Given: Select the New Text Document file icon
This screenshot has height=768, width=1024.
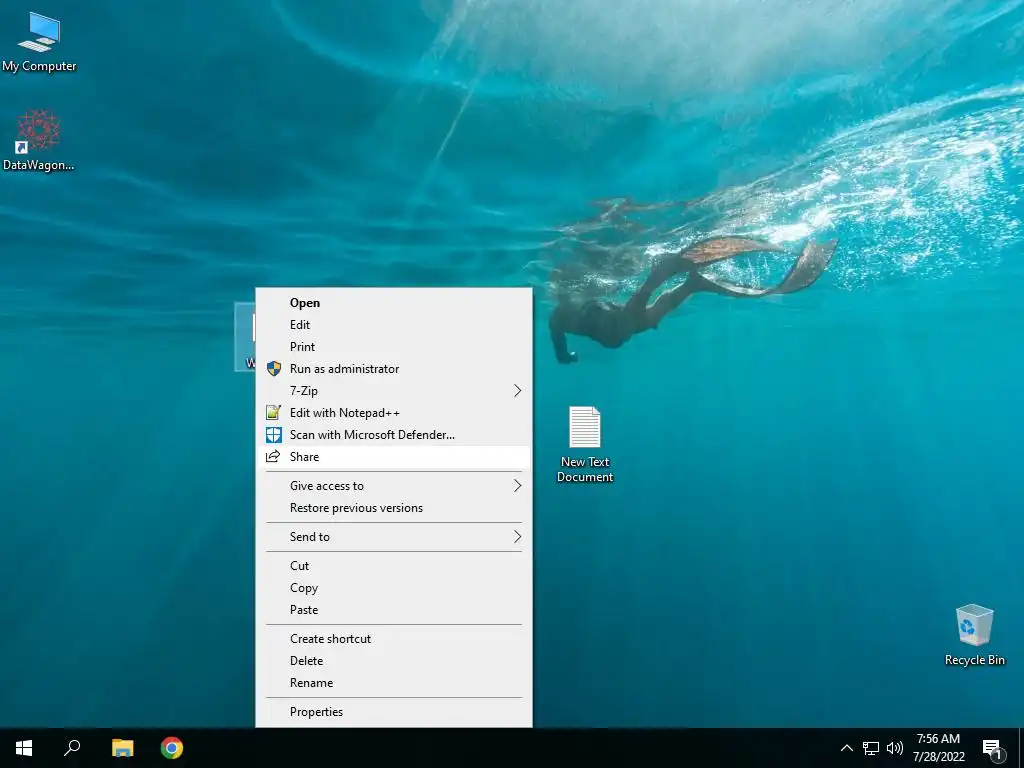Looking at the screenshot, I should (584, 444).
